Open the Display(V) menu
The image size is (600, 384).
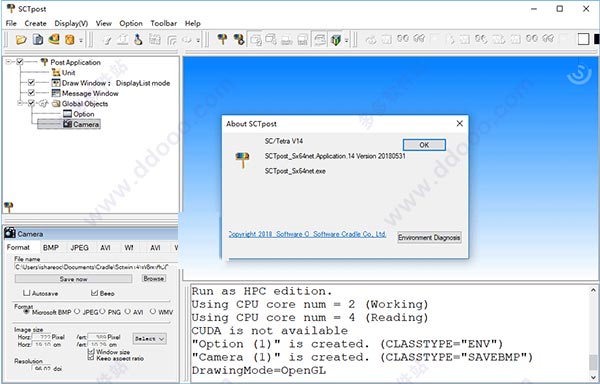pos(71,23)
